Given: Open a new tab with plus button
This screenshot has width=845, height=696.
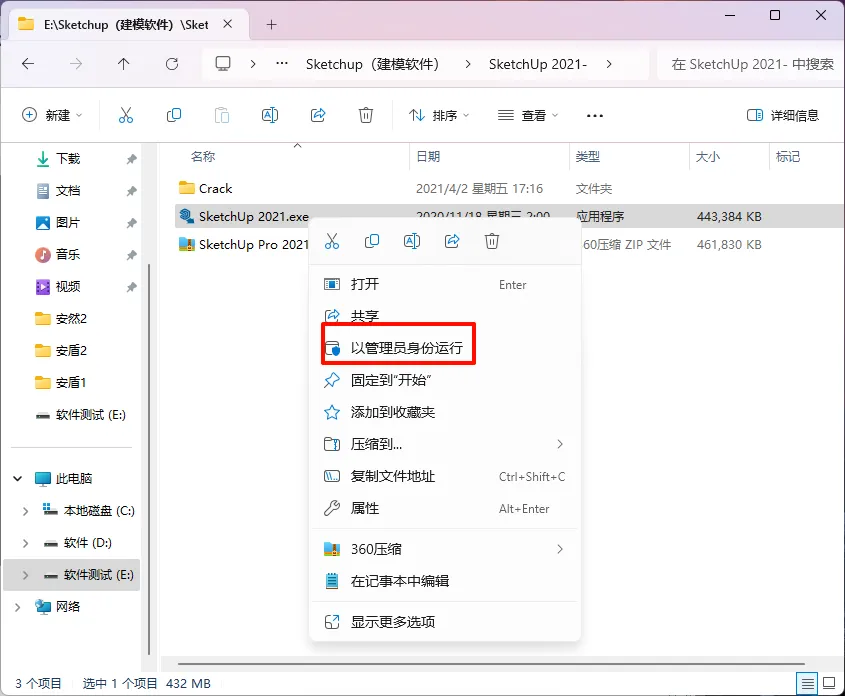Looking at the screenshot, I should coord(272,24).
